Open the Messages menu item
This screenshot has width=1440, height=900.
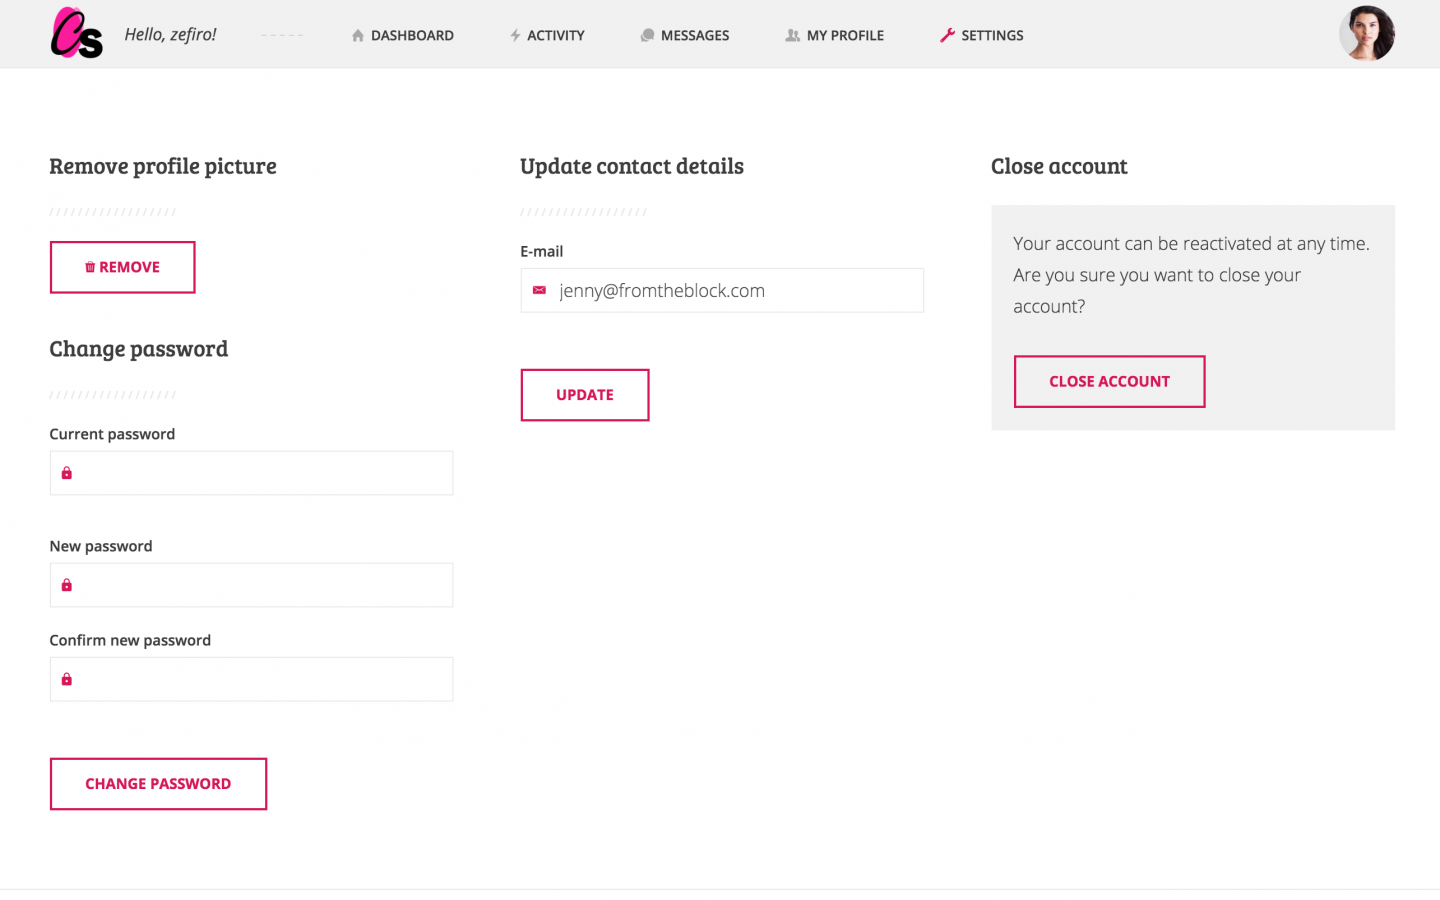pyautogui.click(x=685, y=36)
